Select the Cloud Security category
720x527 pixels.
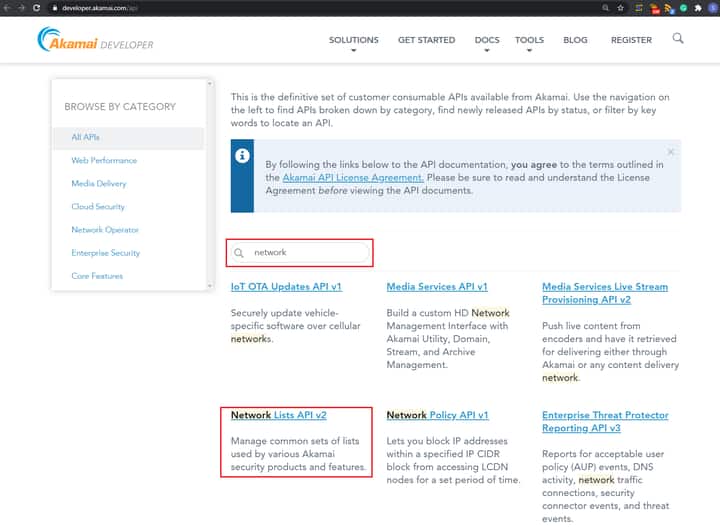tap(98, 207)
